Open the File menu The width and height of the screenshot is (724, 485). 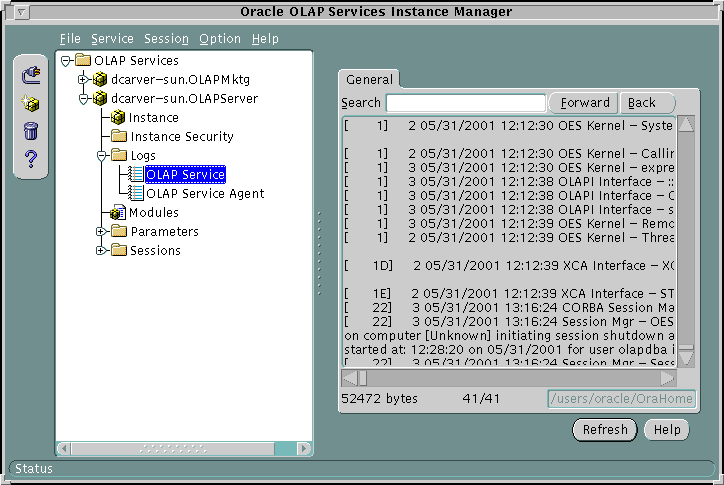(70, 39)
